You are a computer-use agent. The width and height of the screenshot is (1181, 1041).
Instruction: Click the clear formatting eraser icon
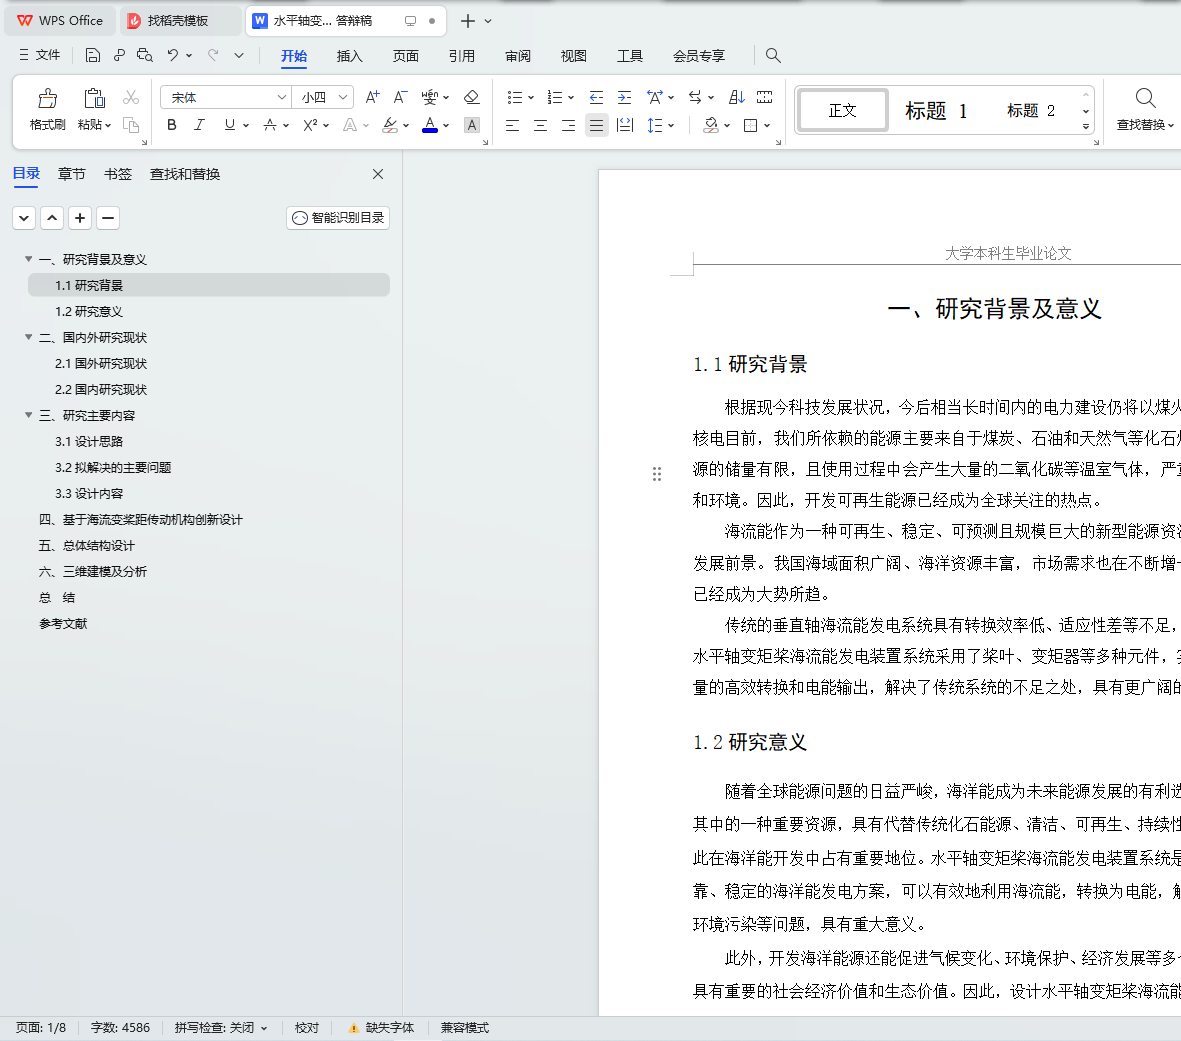[472, 97]
